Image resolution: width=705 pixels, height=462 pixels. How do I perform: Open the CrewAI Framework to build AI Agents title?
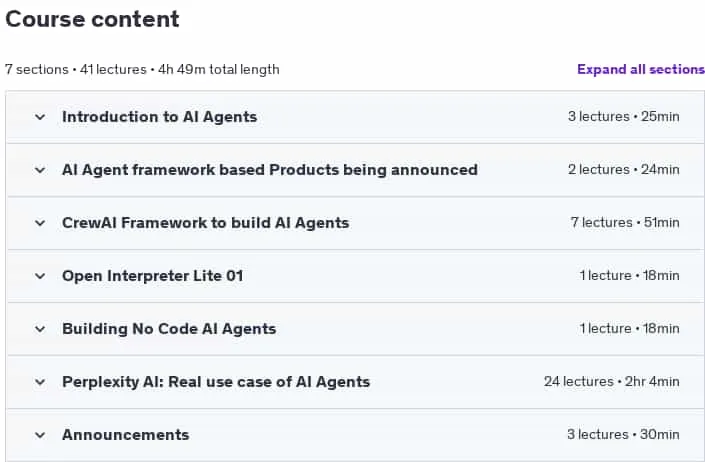205,223
